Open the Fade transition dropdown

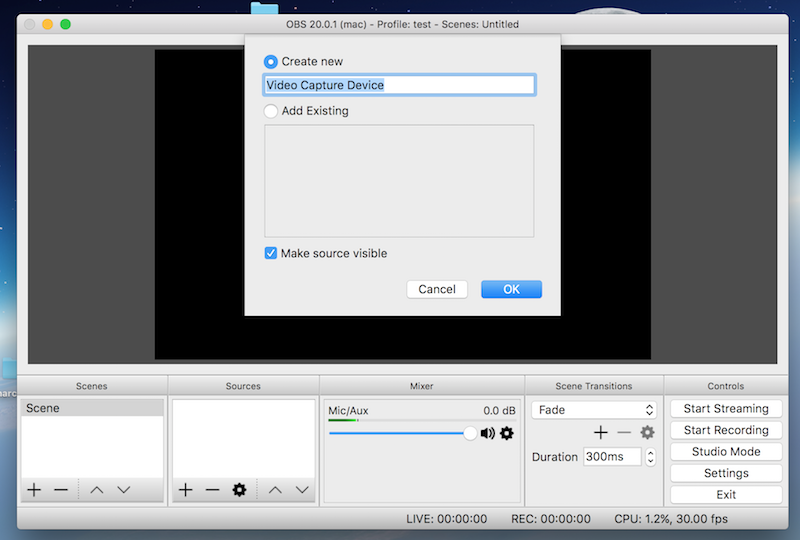594,410
